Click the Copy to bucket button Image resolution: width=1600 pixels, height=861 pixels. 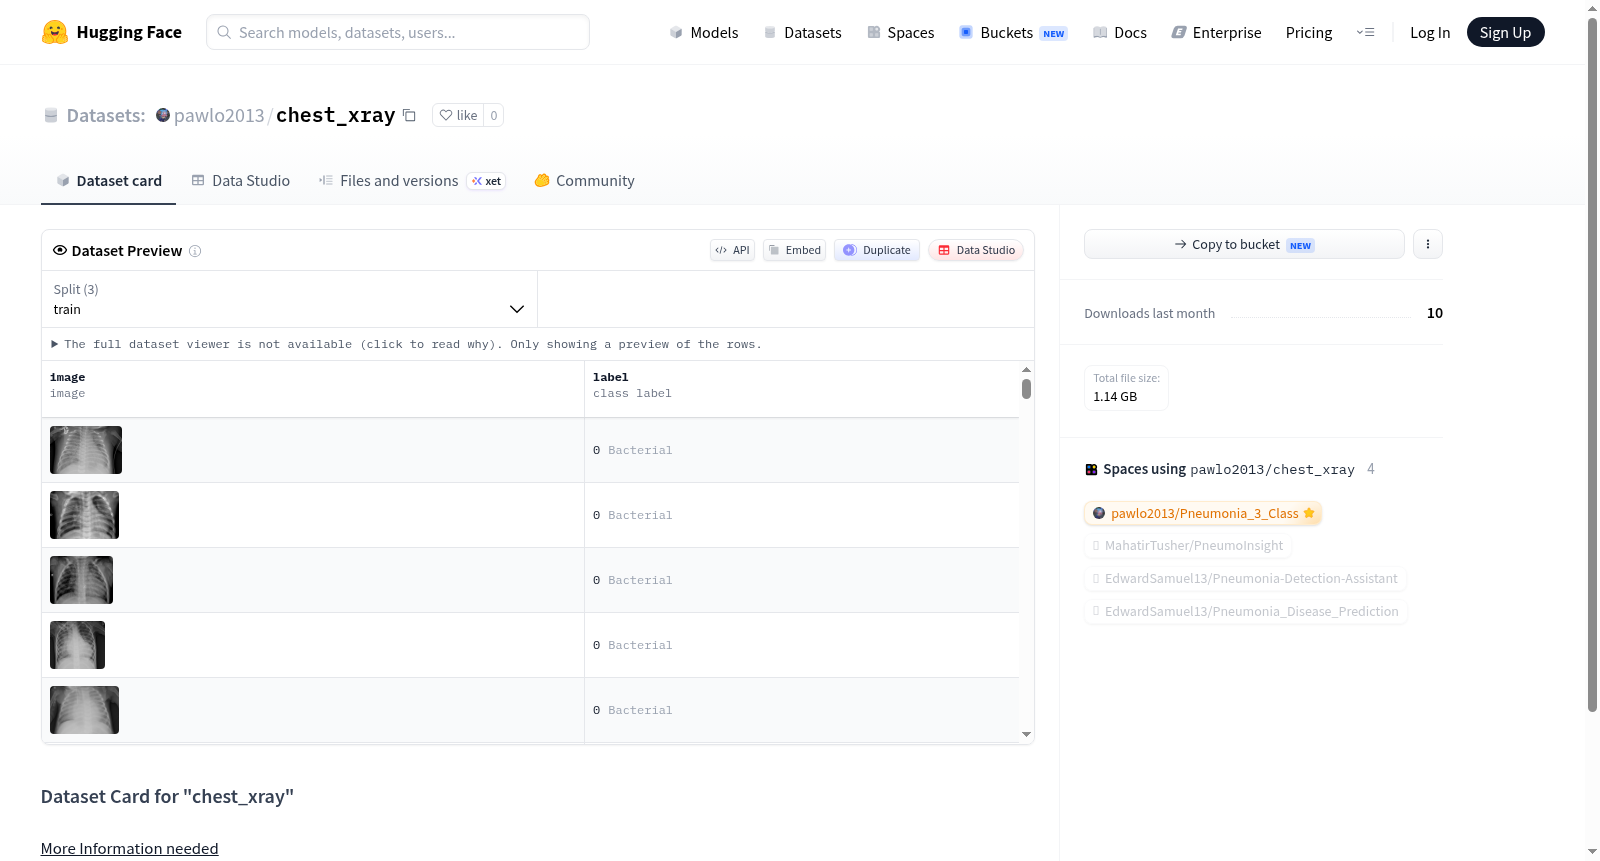(1244, 244)
